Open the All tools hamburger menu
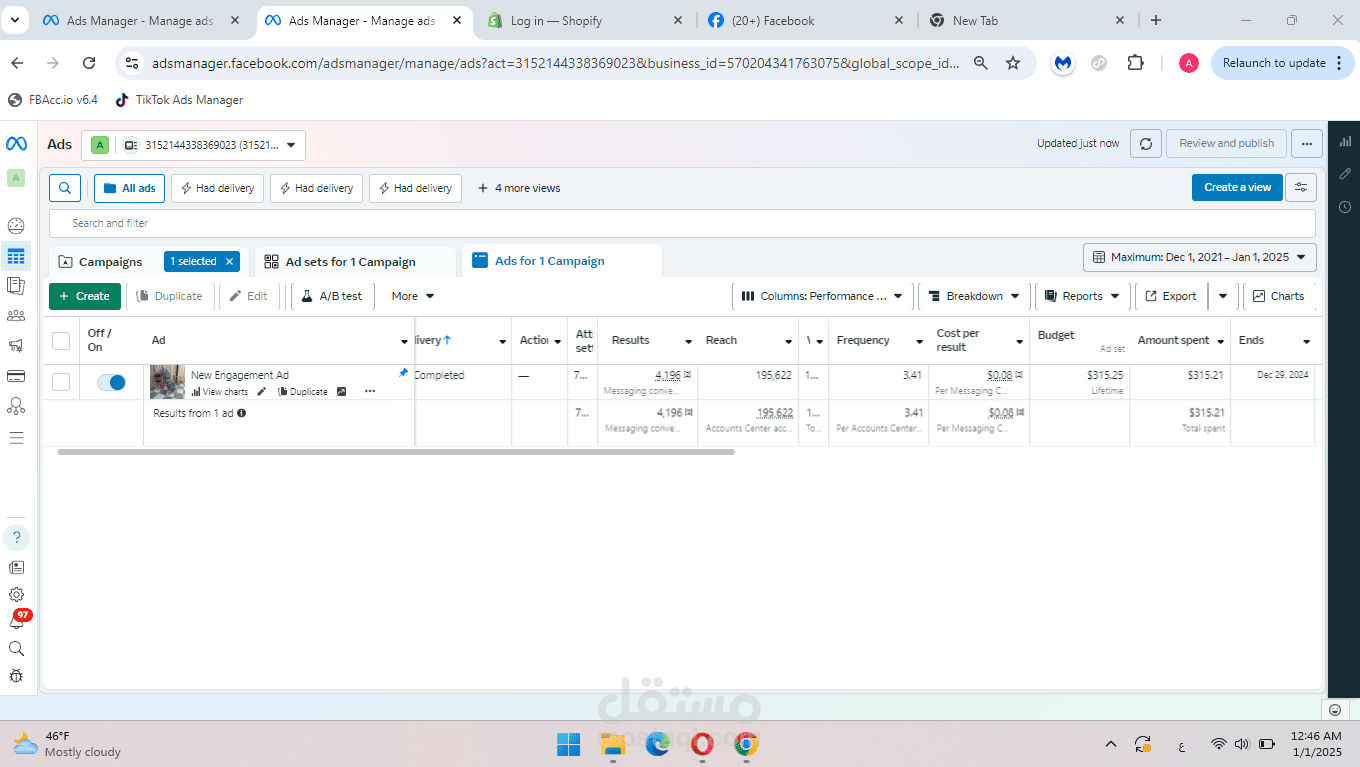This screenshot has height=767, width=1360. point(16,438)
